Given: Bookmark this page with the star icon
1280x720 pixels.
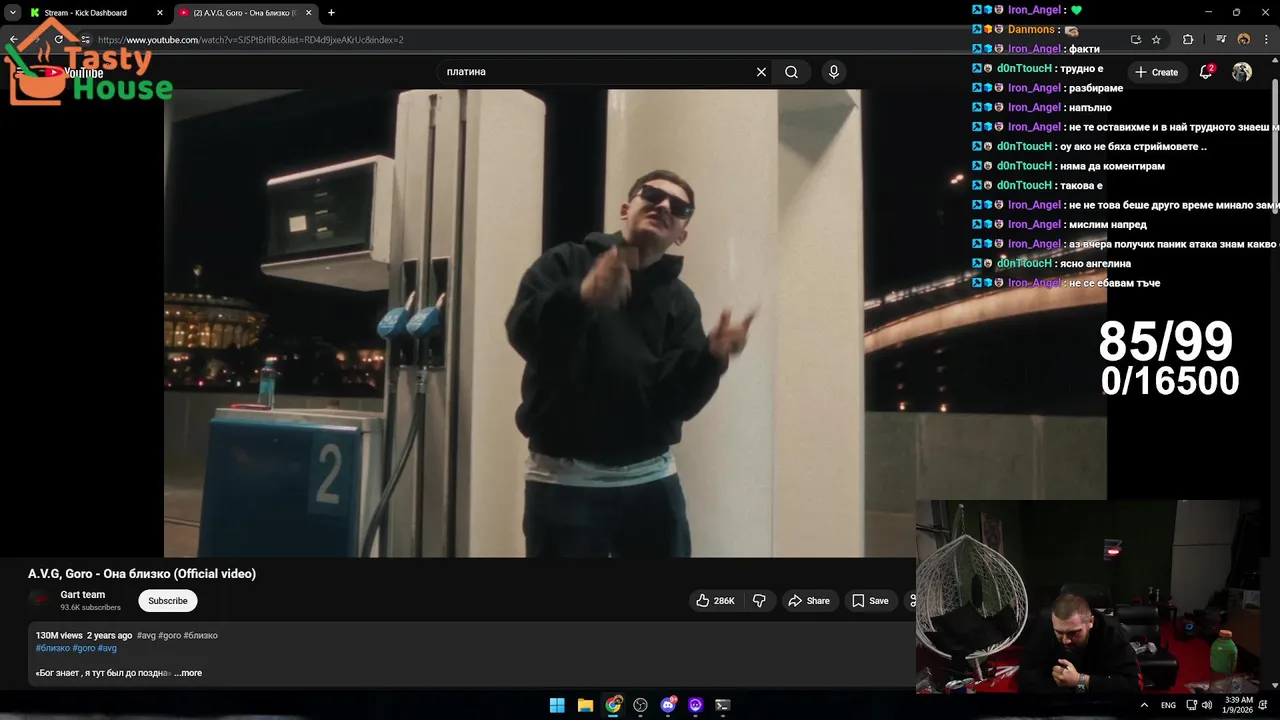Looking at the screenshot, I should point(1156,40).
